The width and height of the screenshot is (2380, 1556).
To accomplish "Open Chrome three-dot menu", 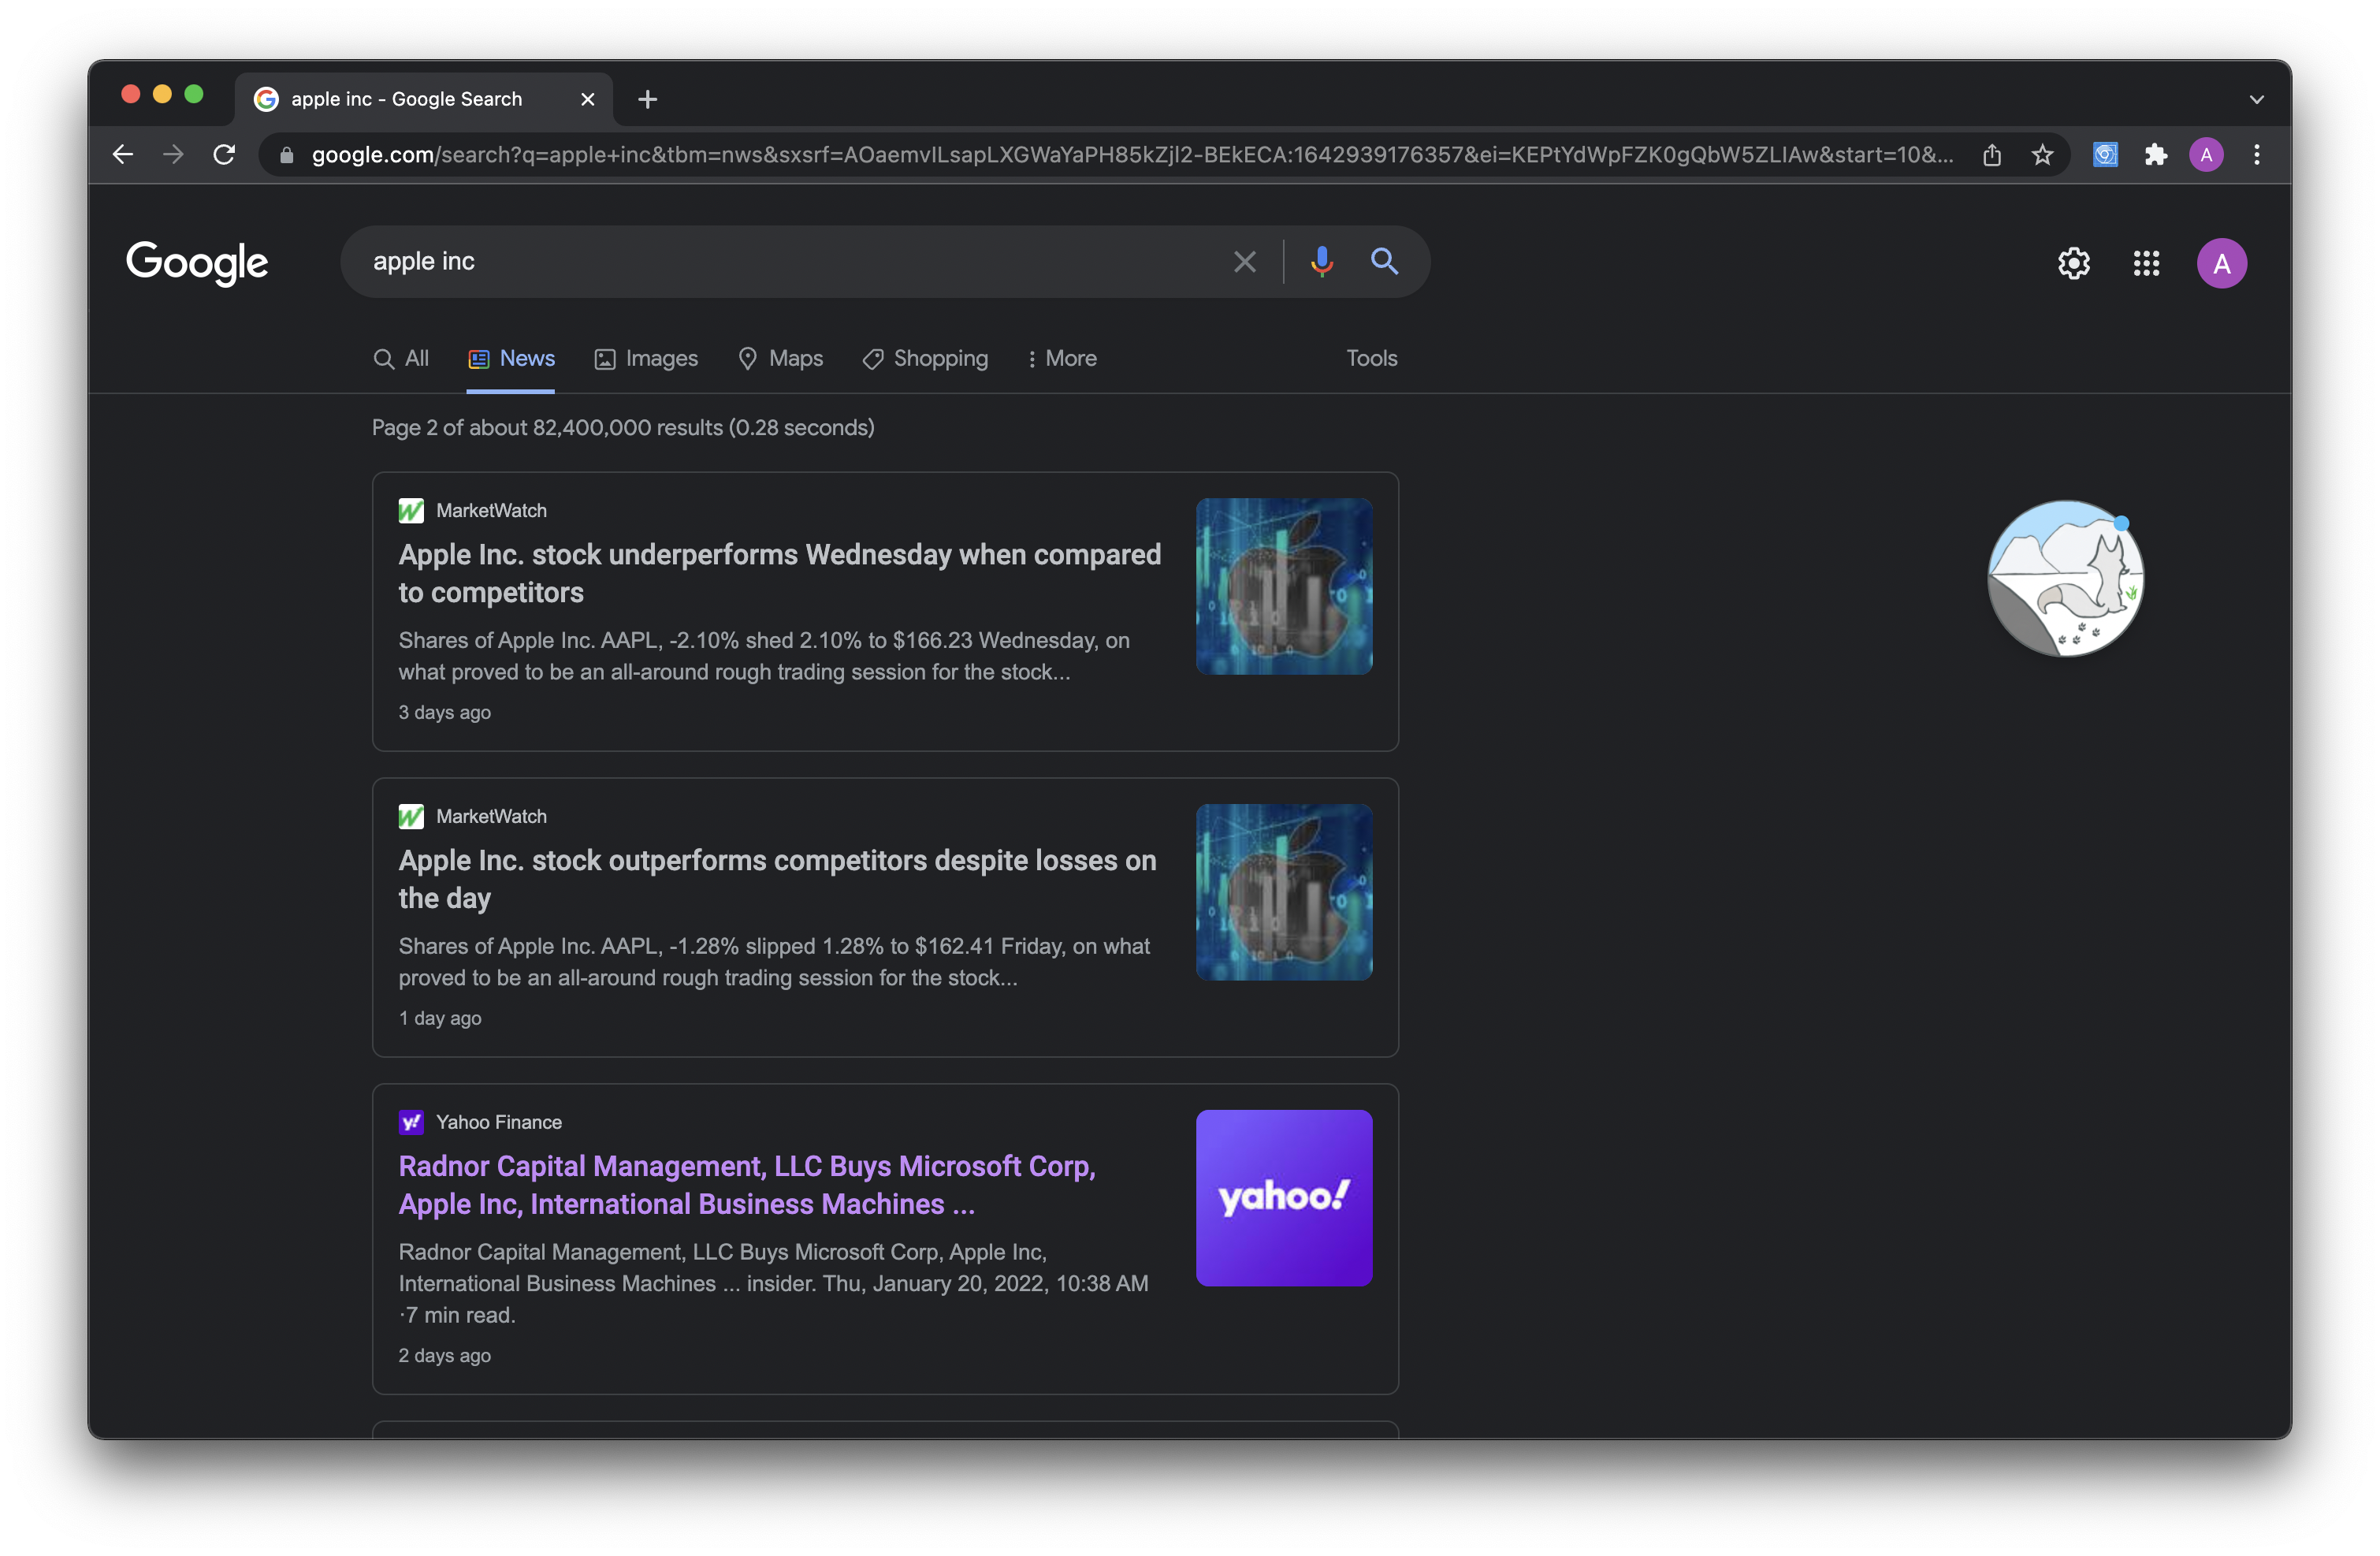I will (2256, 155).
